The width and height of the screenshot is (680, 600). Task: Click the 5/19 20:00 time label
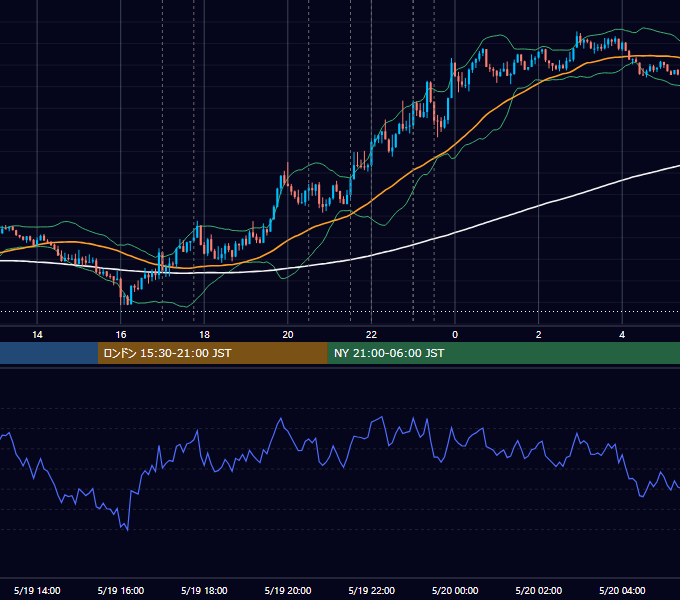point(288,590)
